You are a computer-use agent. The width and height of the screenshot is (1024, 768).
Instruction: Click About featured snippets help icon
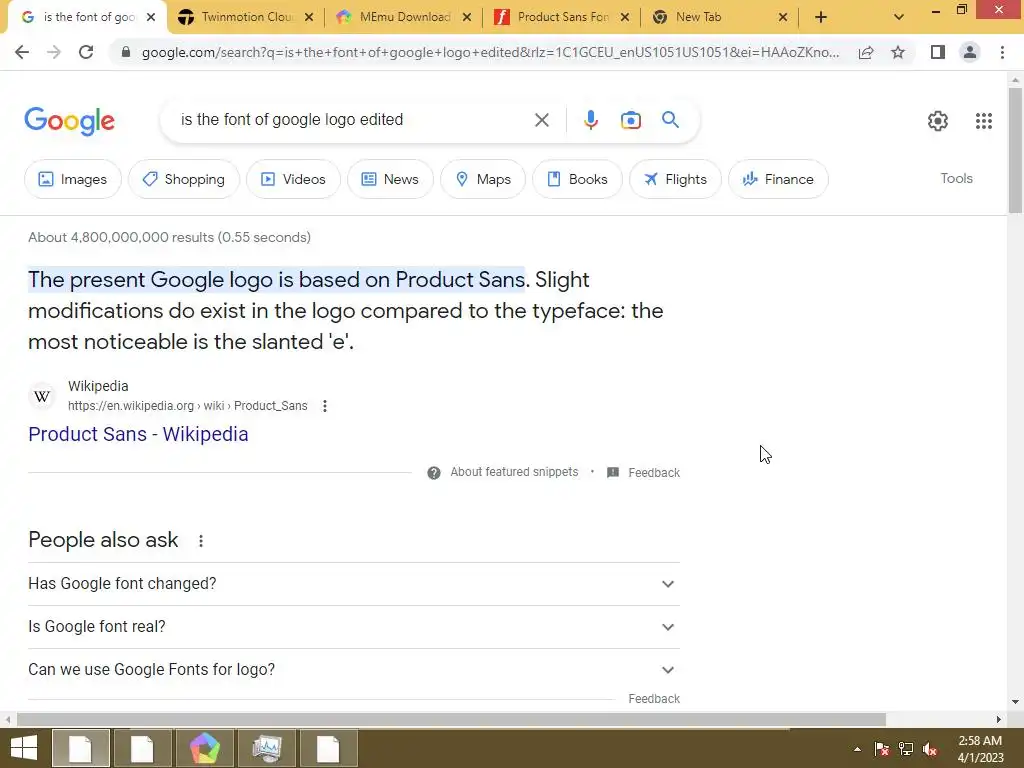(x=434, y=473)
